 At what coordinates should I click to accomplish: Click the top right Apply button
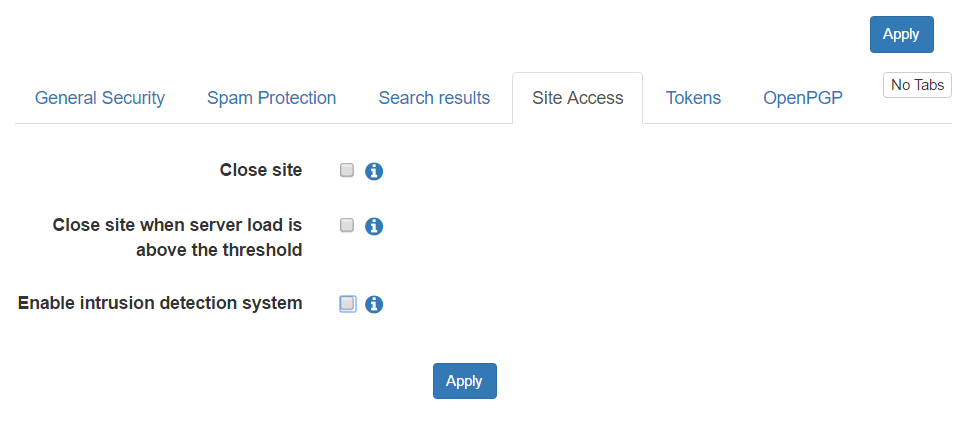click(x=901, y=35)
